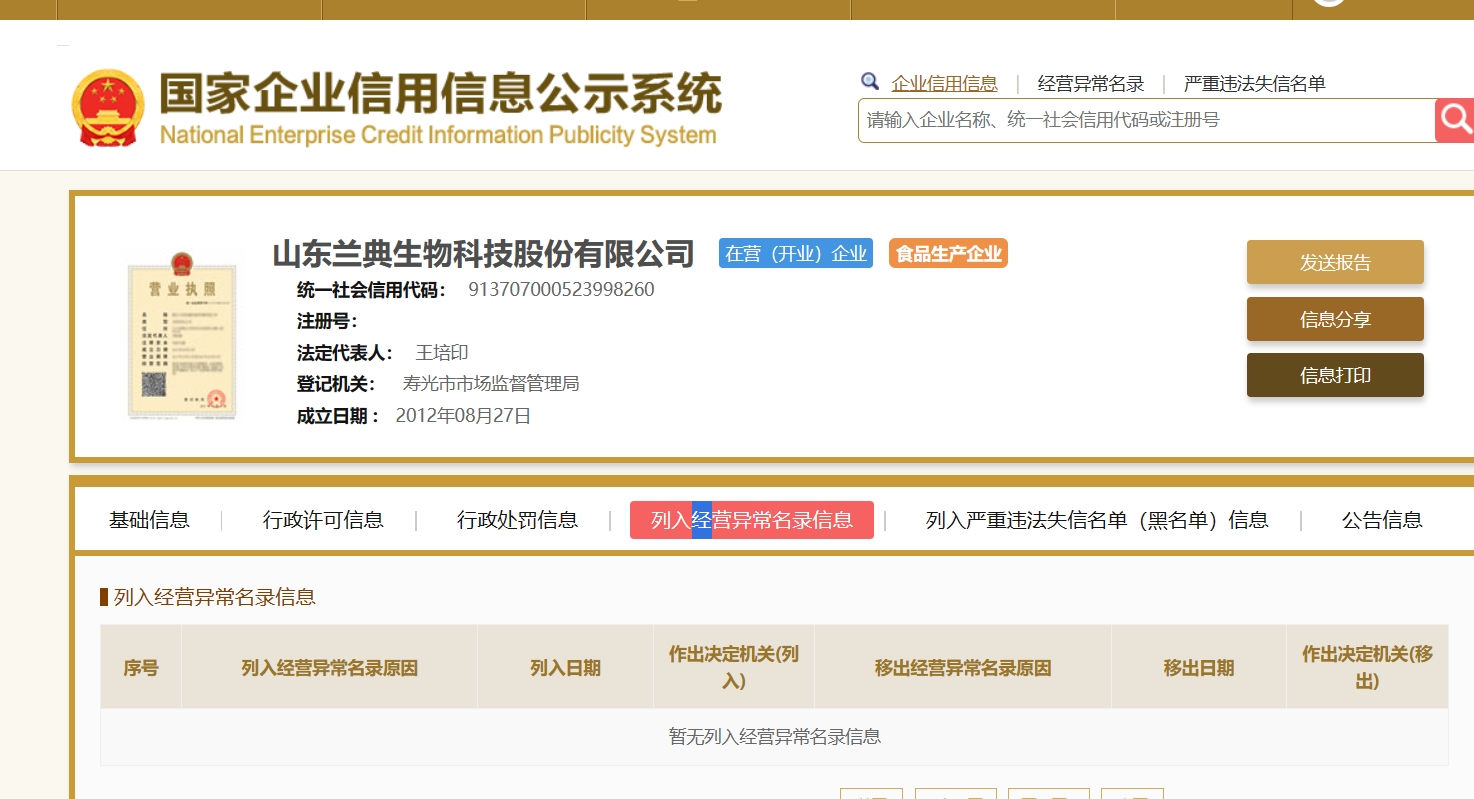This screenshot has height=799, width=1474.
Task: Click the 作出决定机关(列入) column header
Action: coord(734,668)
